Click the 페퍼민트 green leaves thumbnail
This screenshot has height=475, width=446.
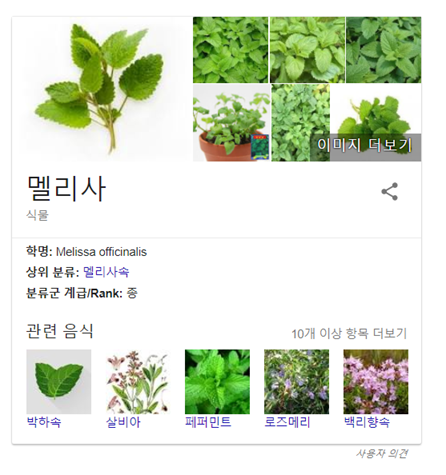(217, 382)
